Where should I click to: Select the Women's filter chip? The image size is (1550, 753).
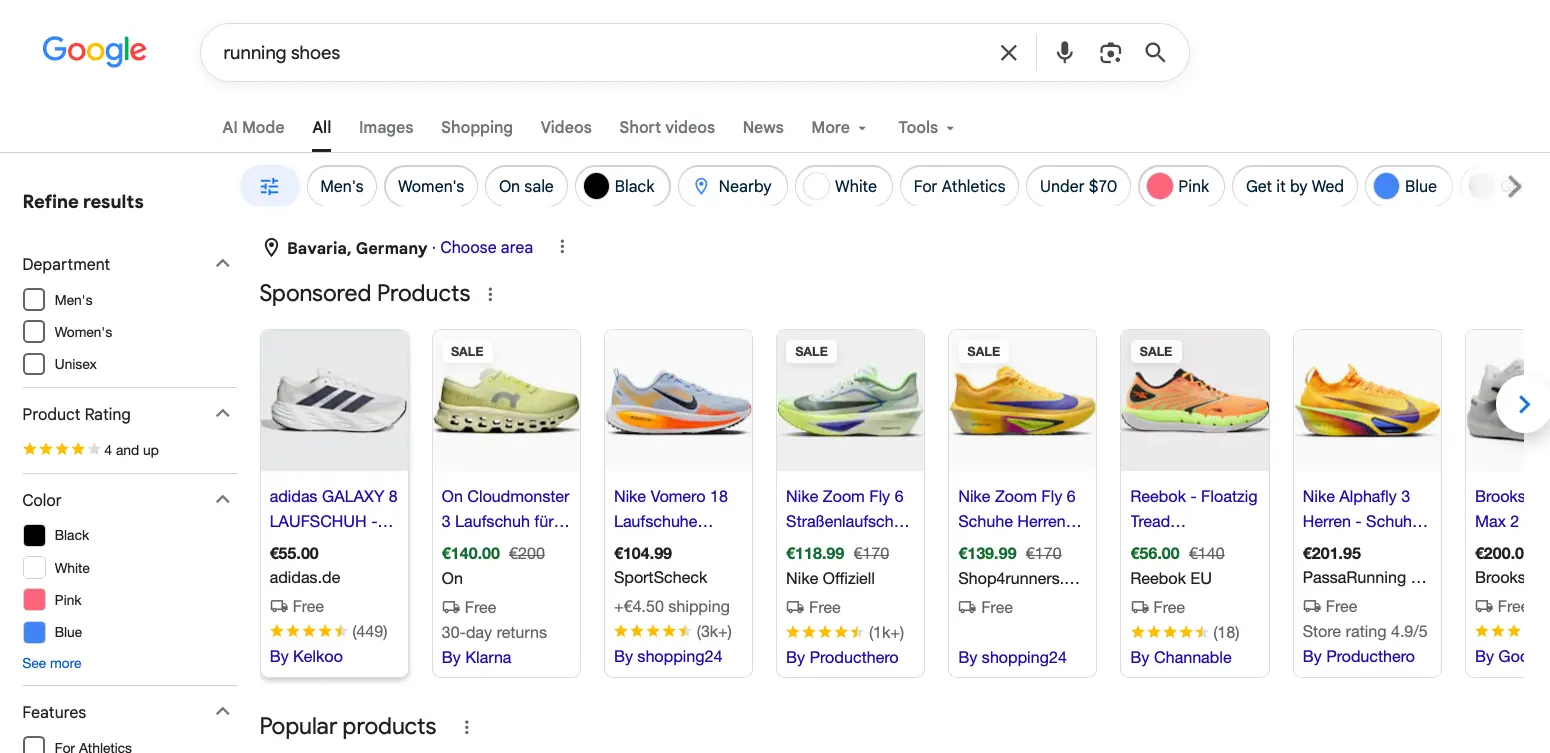click(x=431, y=186)
